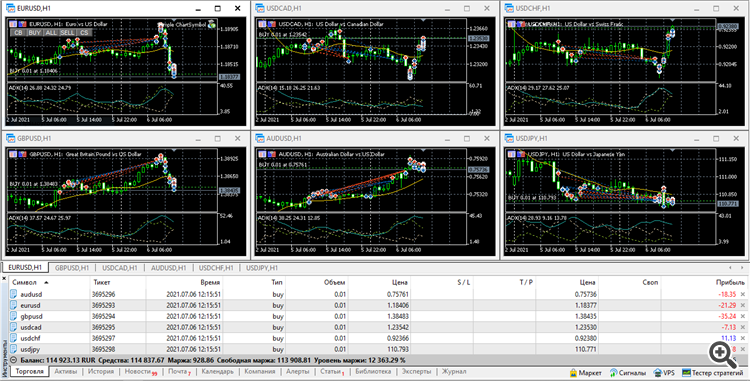The width and height of the screenshot is (750, 381).
Task: Click the chart shift marker on GBPUSD chart
Action: 174,151
